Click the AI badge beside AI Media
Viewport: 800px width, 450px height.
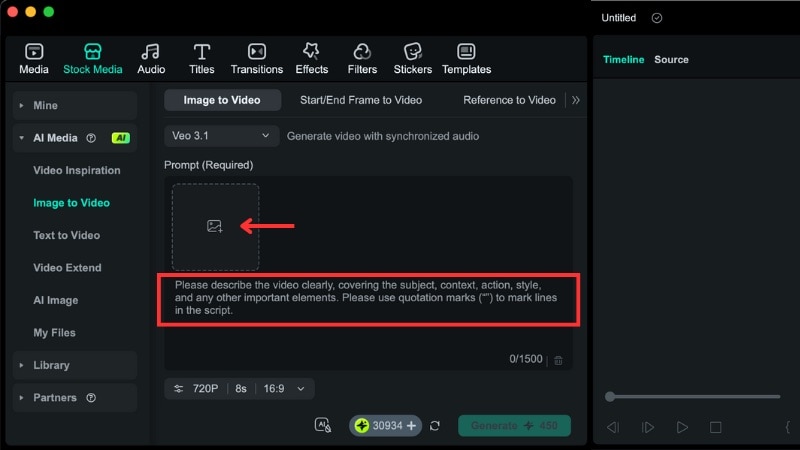[x=121, y=138]
